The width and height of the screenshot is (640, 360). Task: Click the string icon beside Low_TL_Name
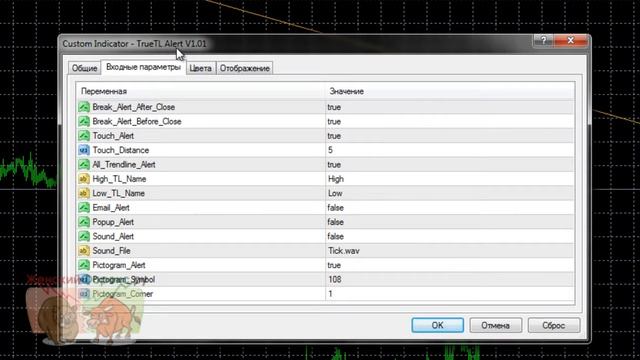[x=84, y=193]
